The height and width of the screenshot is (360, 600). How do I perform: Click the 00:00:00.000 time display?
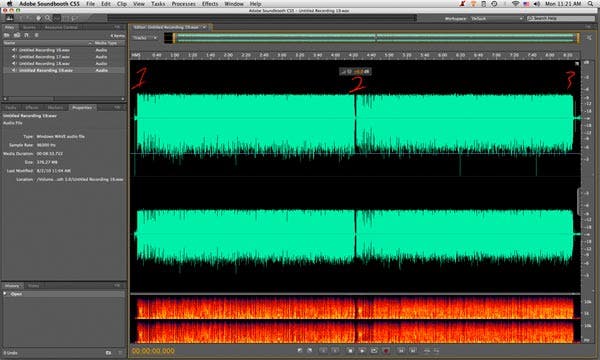click(153, 351)
